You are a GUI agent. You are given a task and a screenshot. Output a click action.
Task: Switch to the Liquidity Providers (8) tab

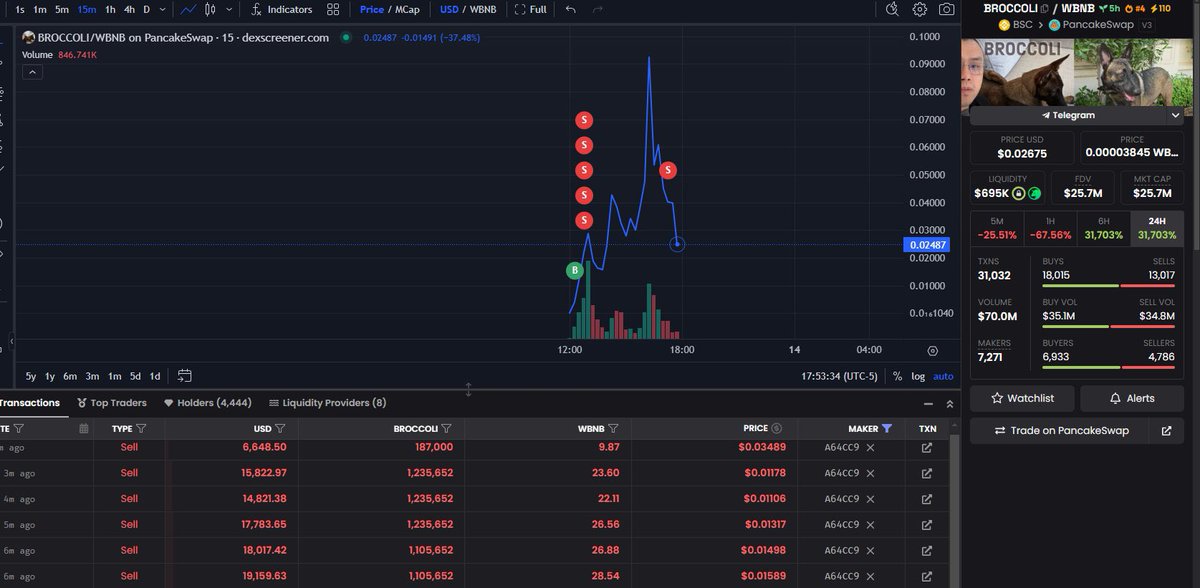click(x=327, y=403)
